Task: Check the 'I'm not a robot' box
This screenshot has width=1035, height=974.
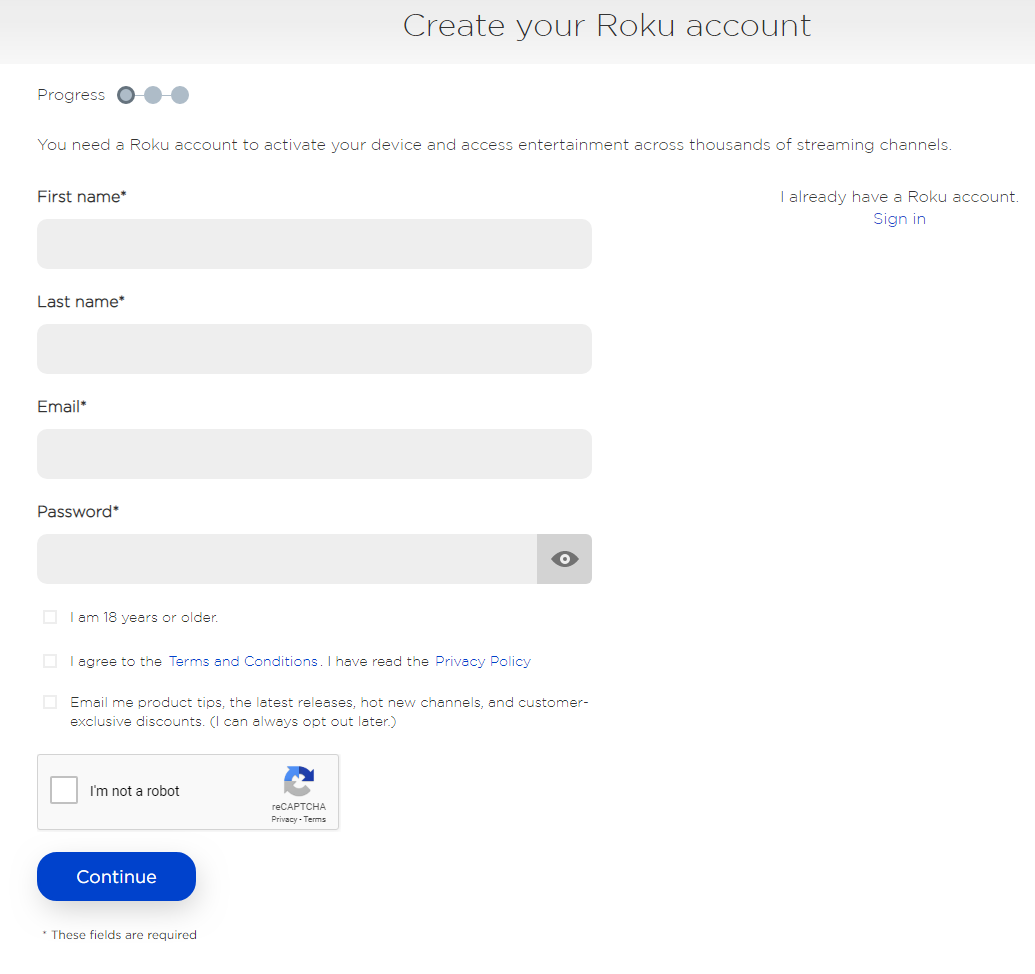Action: pyautogui.click(x=63, y=789)
